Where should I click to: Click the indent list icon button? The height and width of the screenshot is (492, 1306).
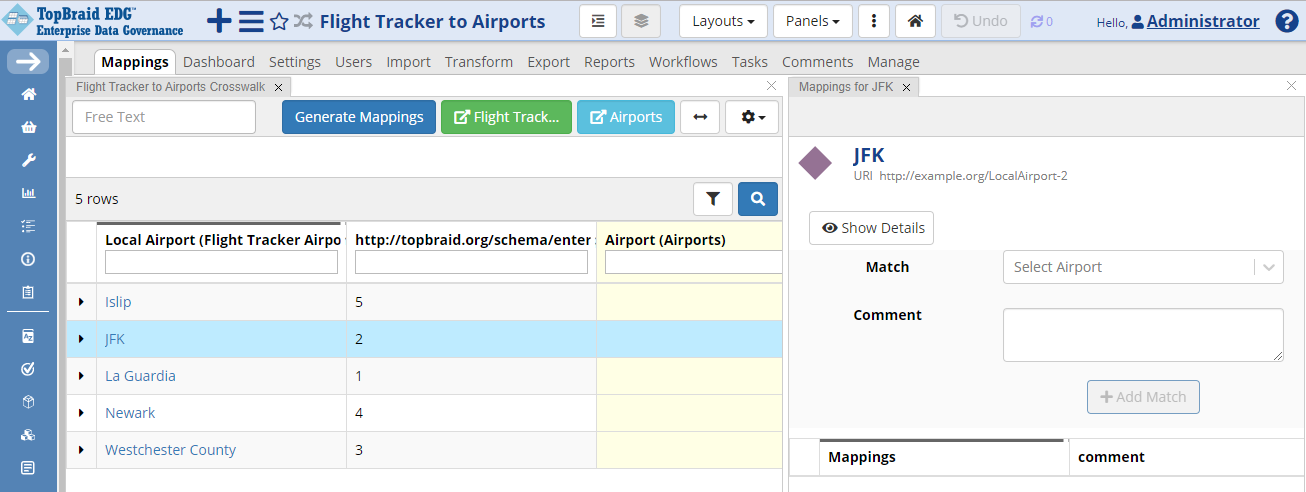tap(598, 21)
